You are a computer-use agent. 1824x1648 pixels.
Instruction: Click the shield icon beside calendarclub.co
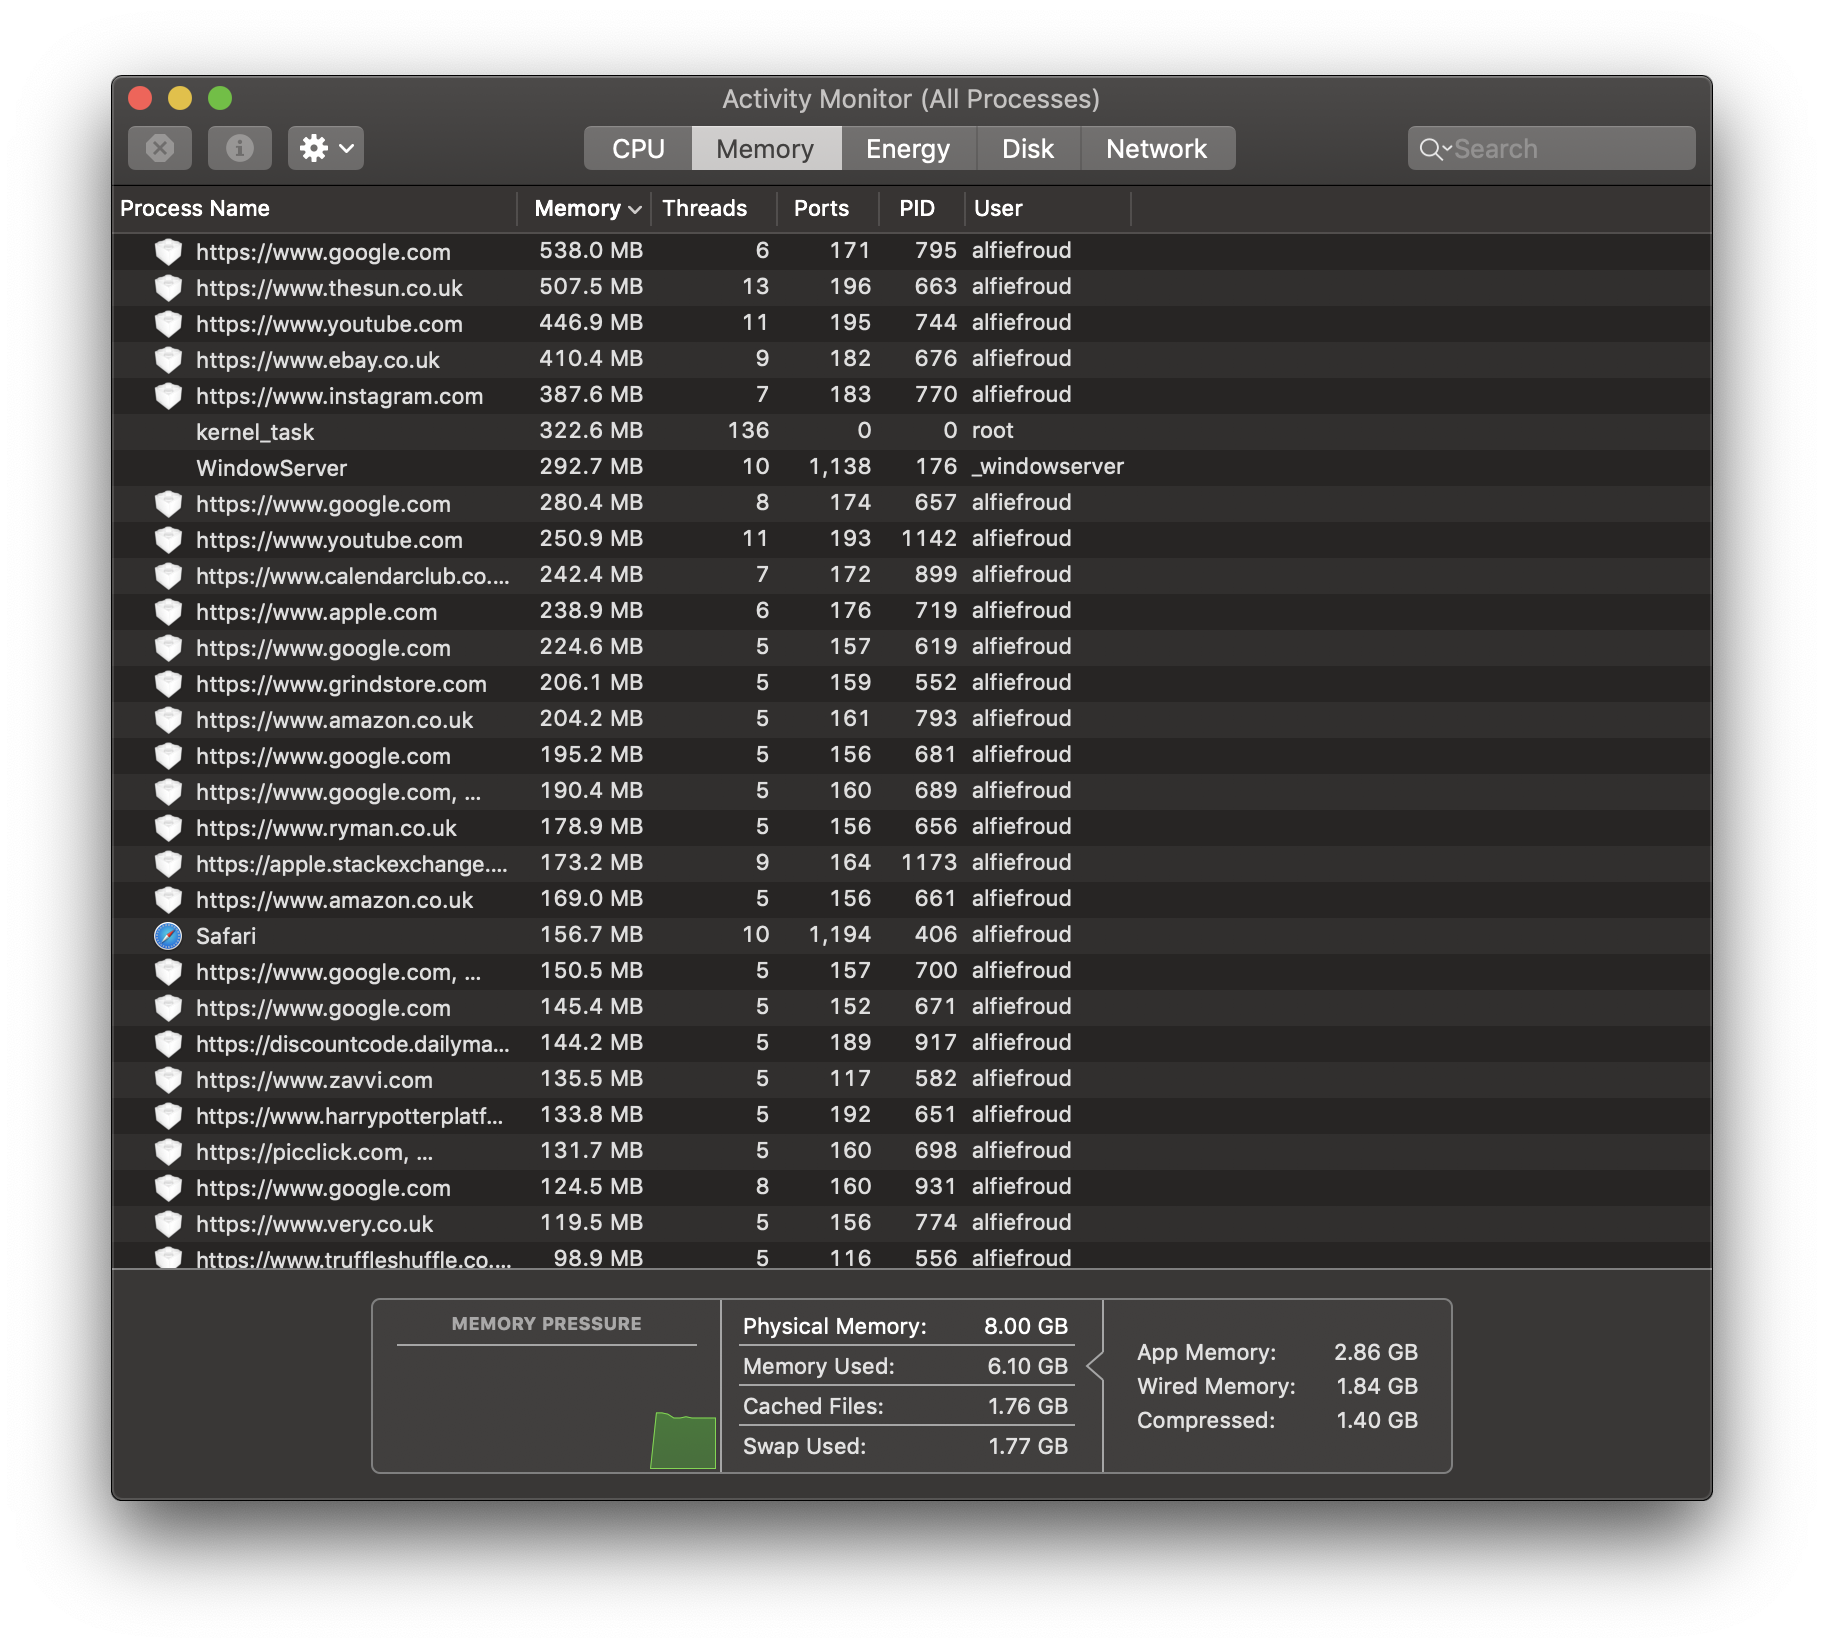click(x=168, y=576)
